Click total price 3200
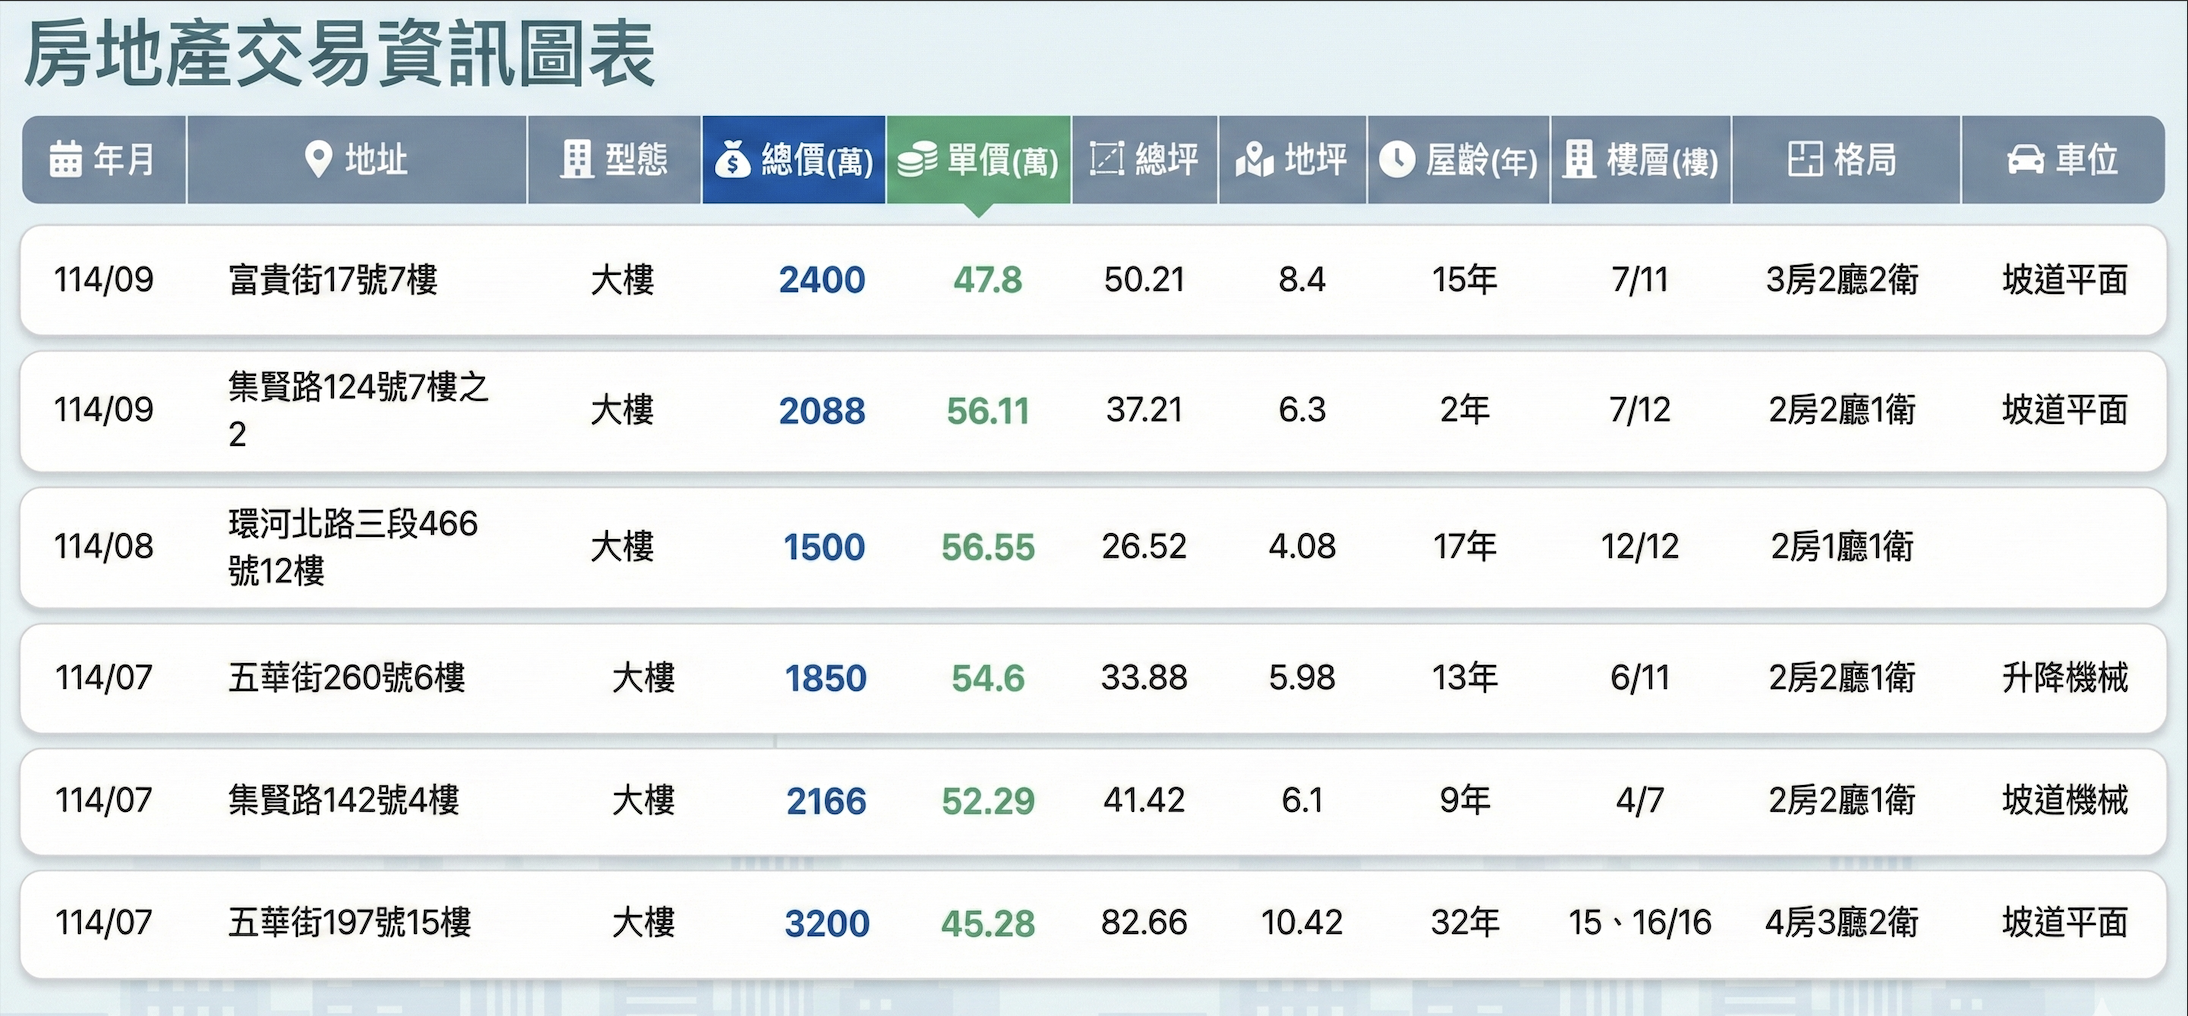The image size is (2188, 1016). [x=827, y=924]
